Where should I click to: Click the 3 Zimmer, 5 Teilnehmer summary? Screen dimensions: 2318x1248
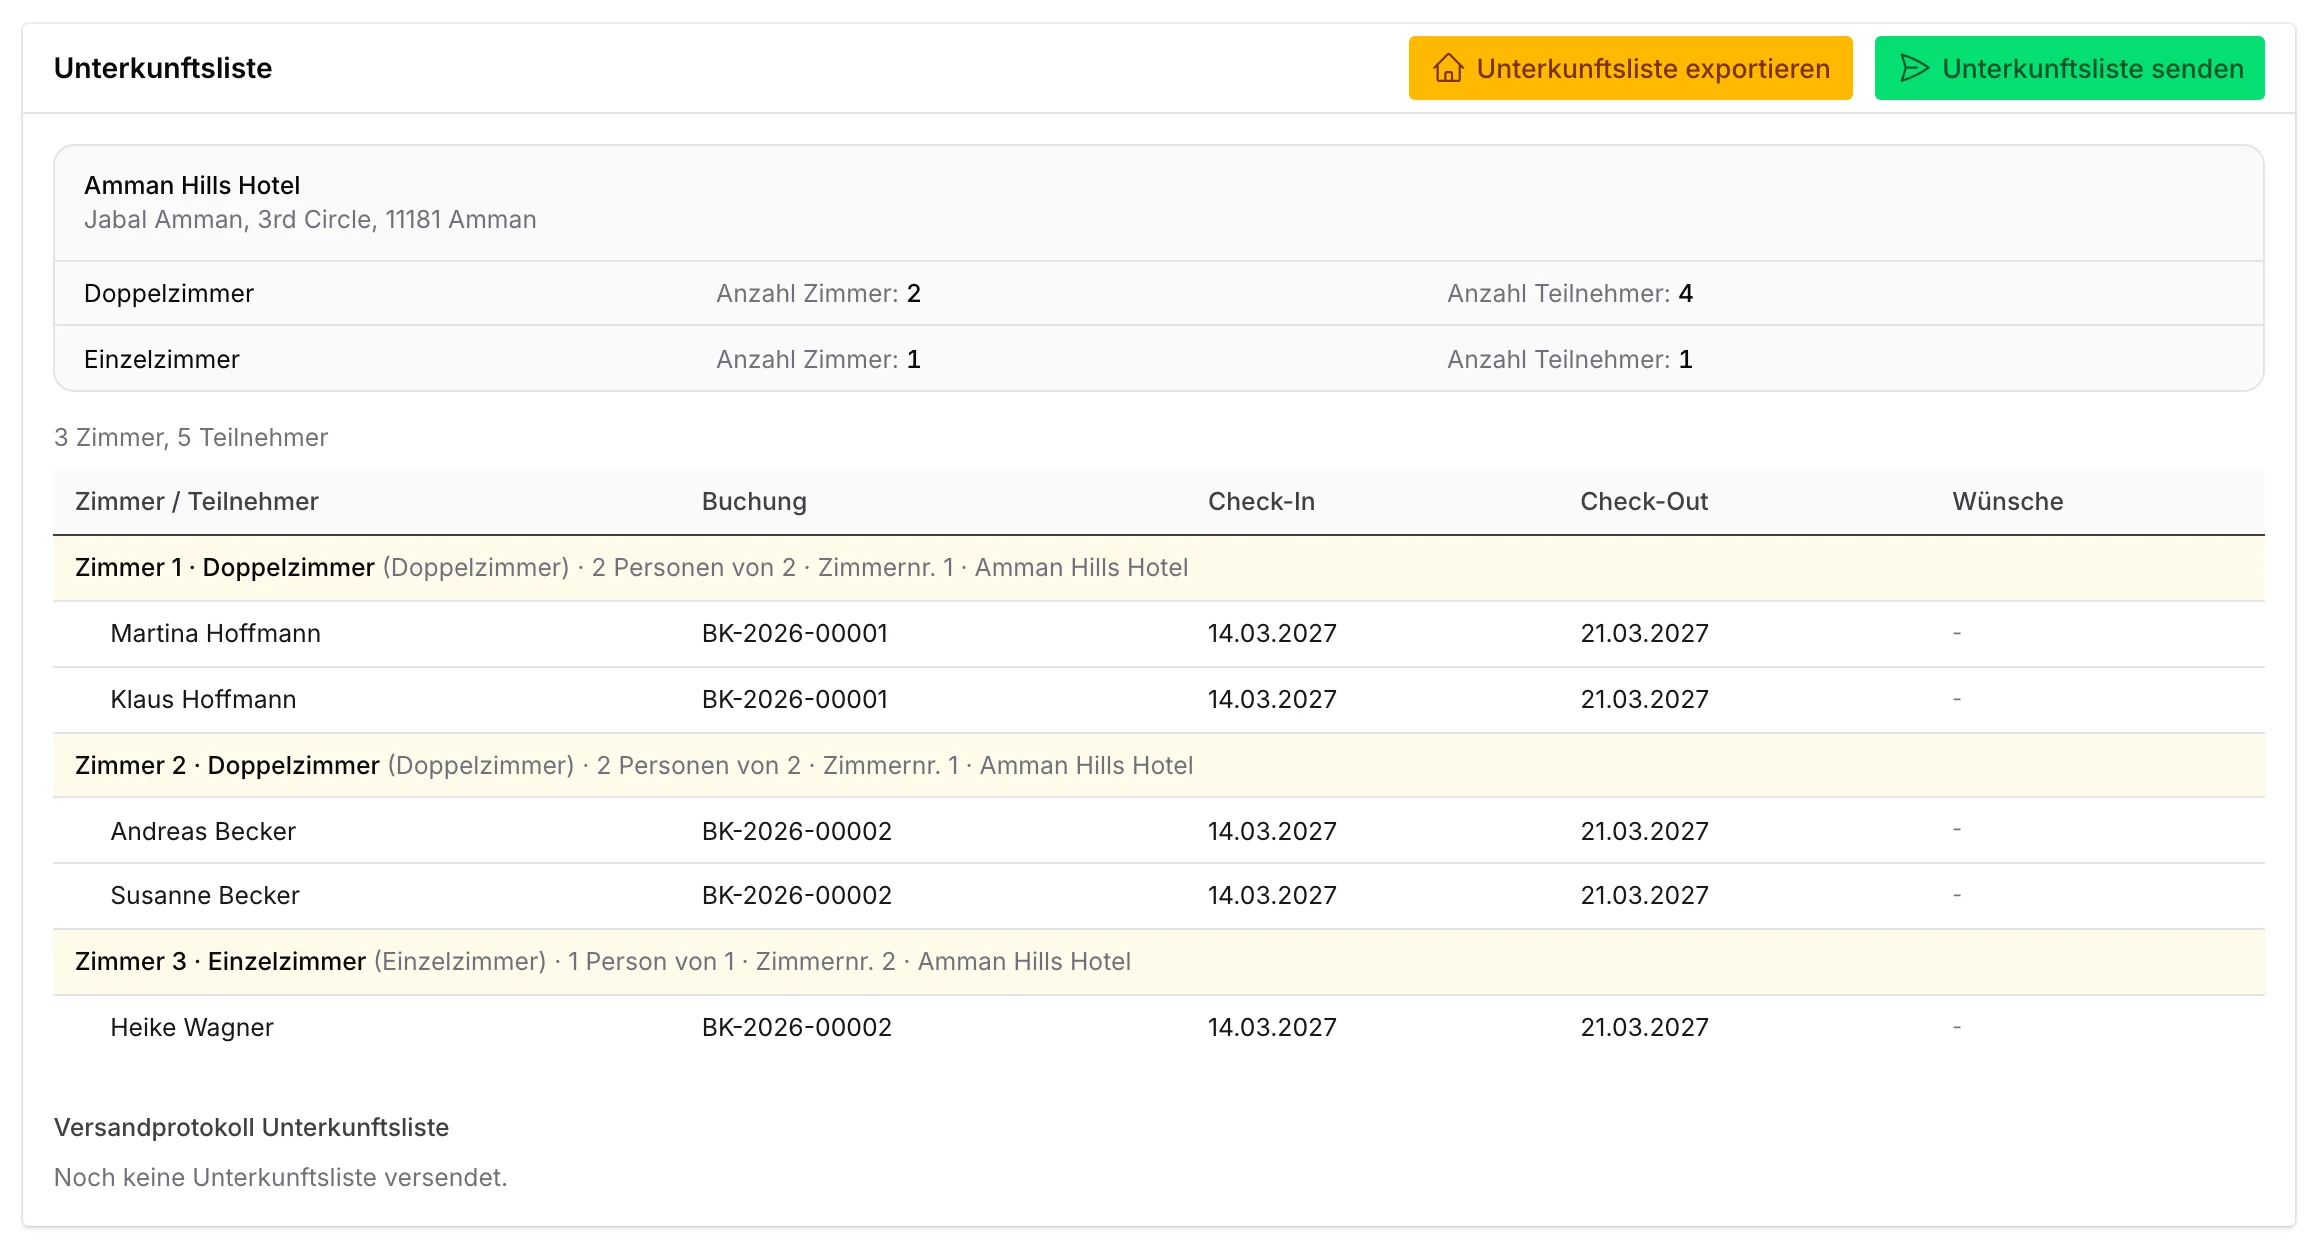tap(191, 437)
